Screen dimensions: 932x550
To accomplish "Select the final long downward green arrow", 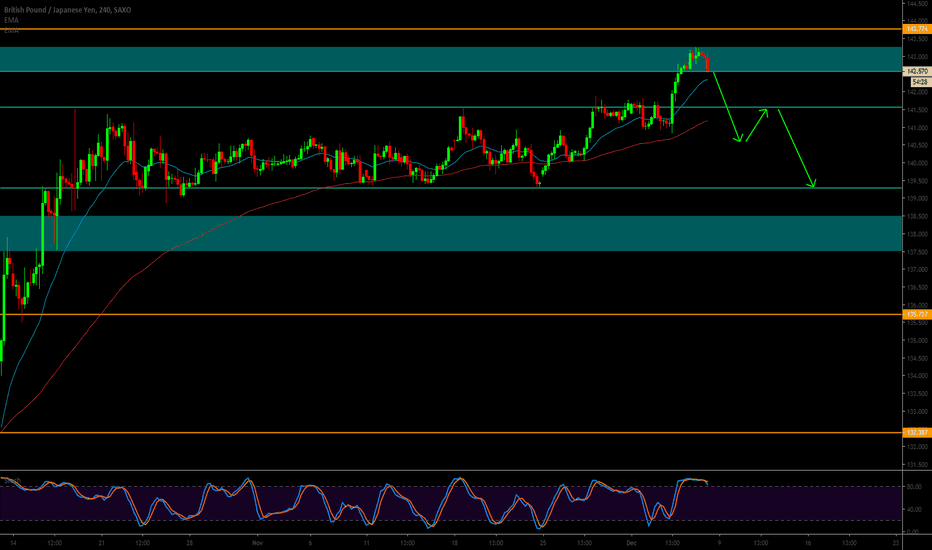I will tap(796, 148).
